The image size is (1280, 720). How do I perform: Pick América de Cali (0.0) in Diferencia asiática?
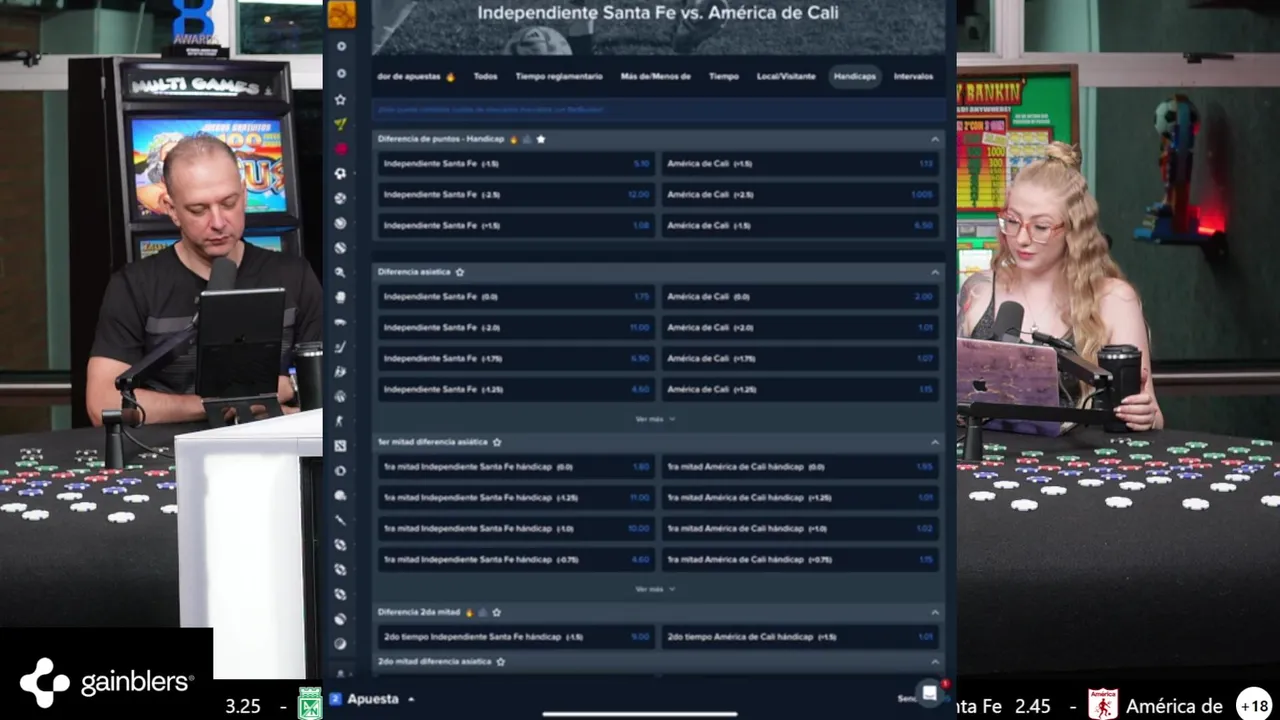[800, 297]
